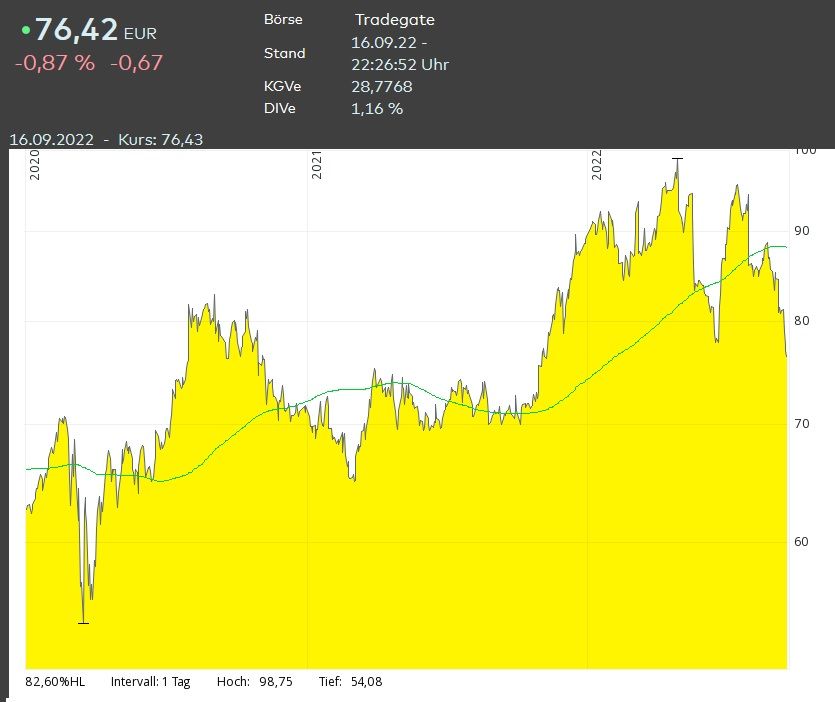Click the 2020 year marker on chart
Screen dimensions: 835x702
(34, 165)
